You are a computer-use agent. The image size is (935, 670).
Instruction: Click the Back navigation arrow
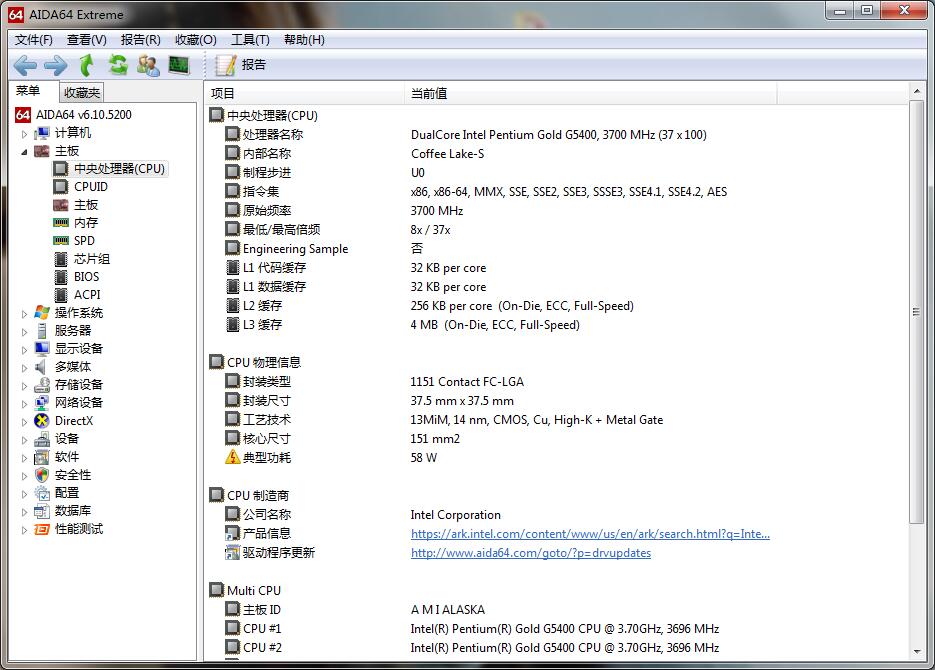[25, 65]
